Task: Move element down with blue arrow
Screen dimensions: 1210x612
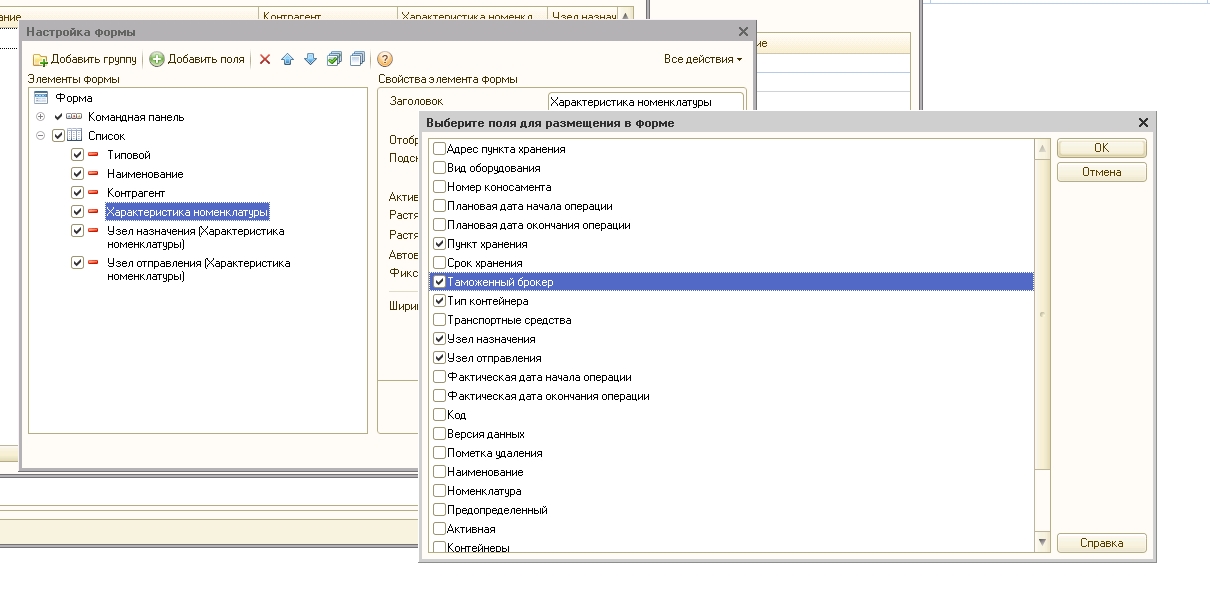Action: (310, 60)
